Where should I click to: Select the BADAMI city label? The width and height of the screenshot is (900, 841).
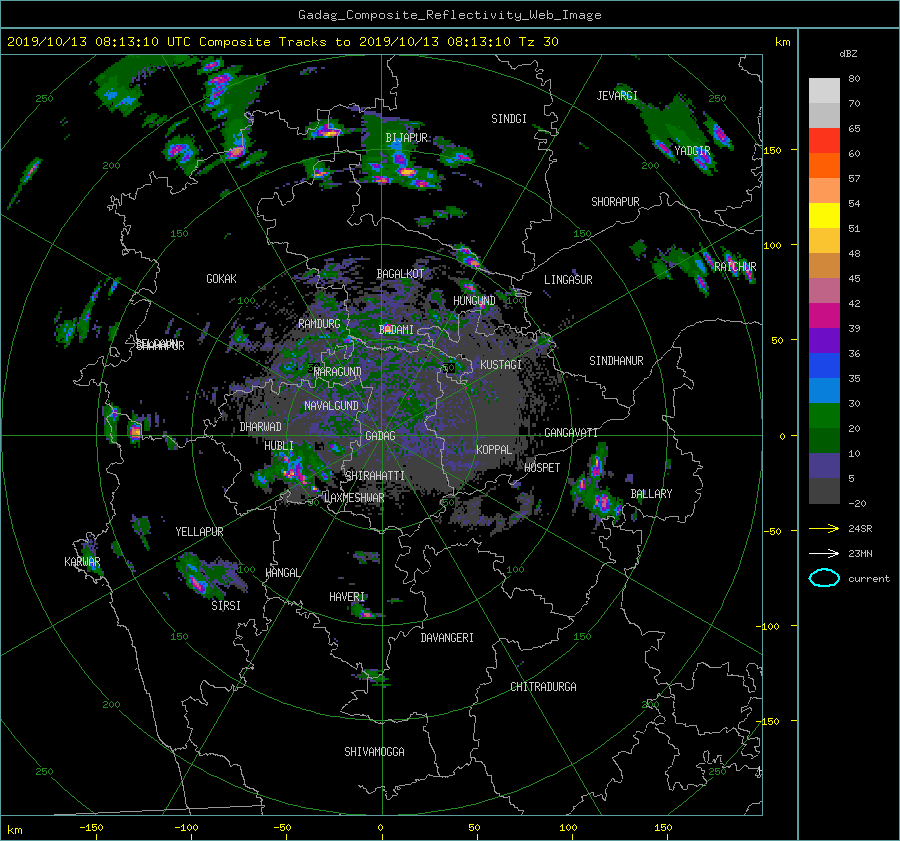(x=396, y=330)
